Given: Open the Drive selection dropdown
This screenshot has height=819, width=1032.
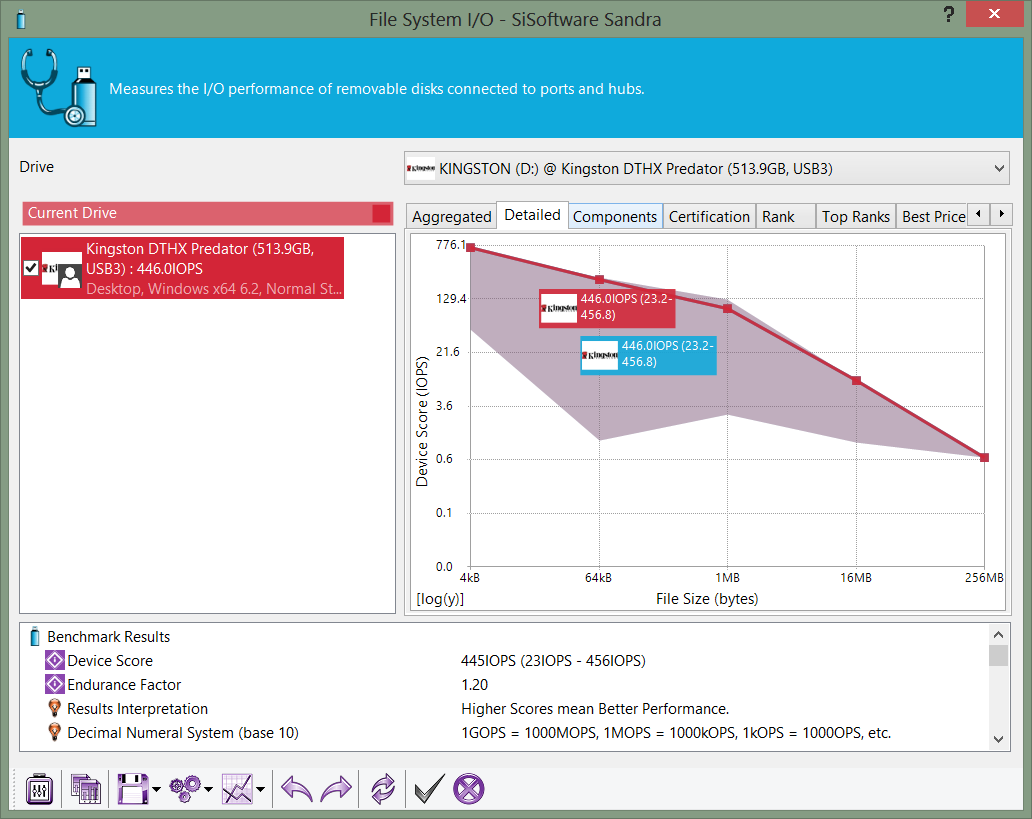Looking at the screenshot, I should pos(999,169).
